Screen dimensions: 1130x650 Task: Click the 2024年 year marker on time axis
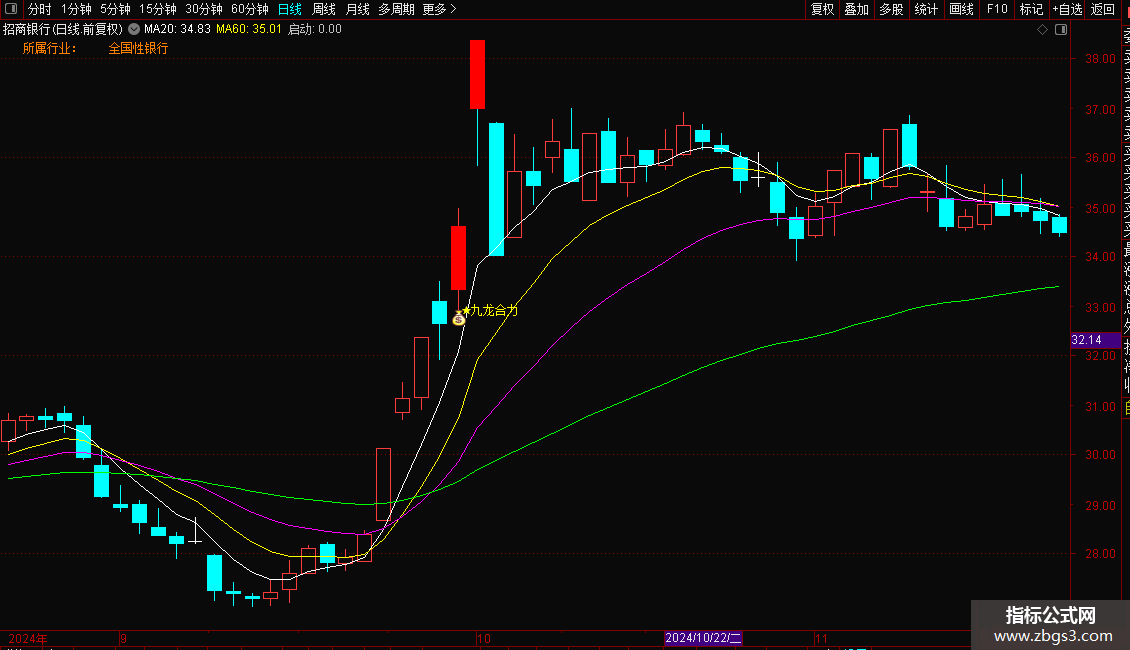pyautogui.click(x=28, y=638)
